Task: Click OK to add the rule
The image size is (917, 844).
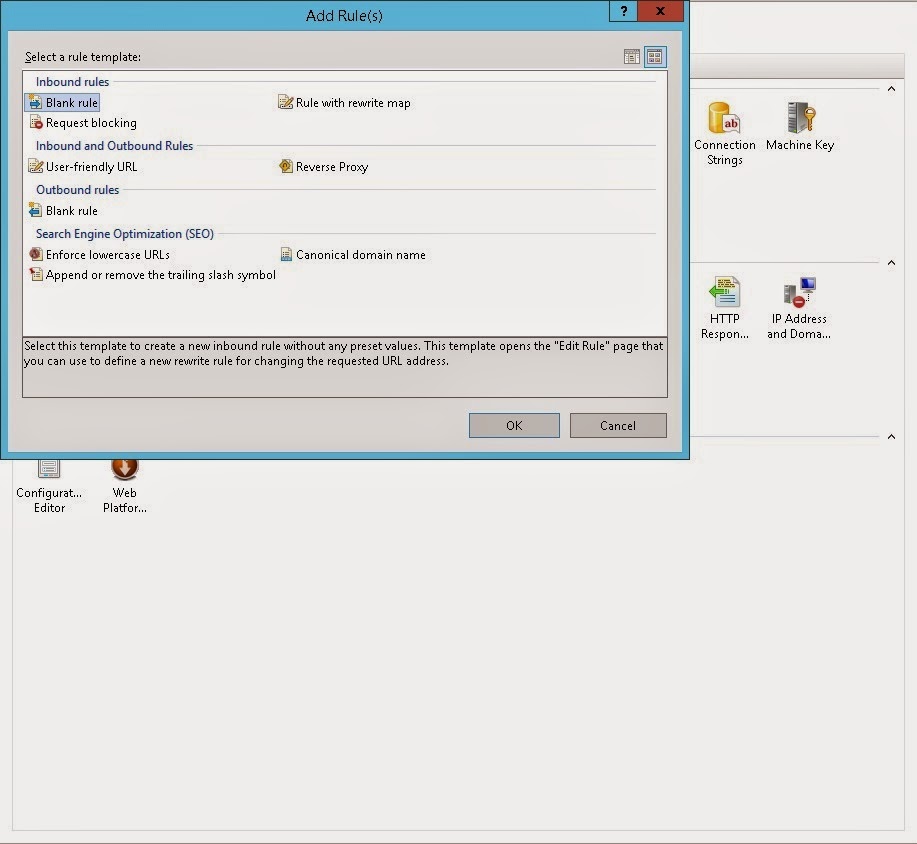Action: click(514, 425)
